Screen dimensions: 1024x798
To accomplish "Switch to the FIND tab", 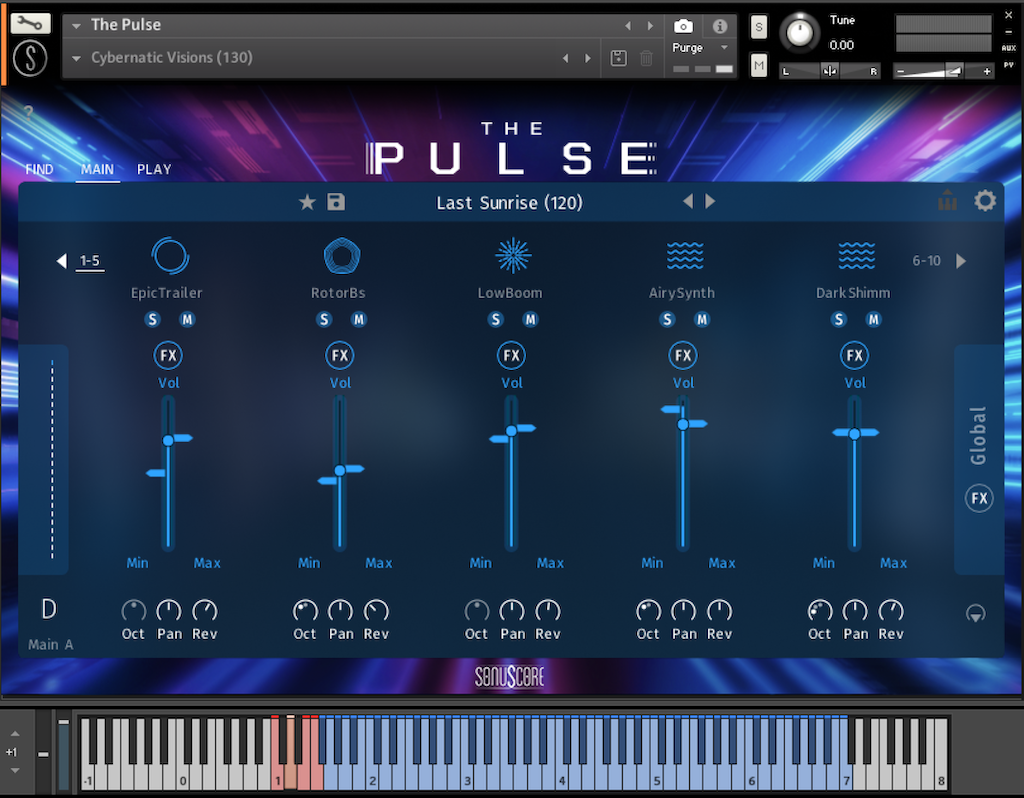I will click(39, 170).
